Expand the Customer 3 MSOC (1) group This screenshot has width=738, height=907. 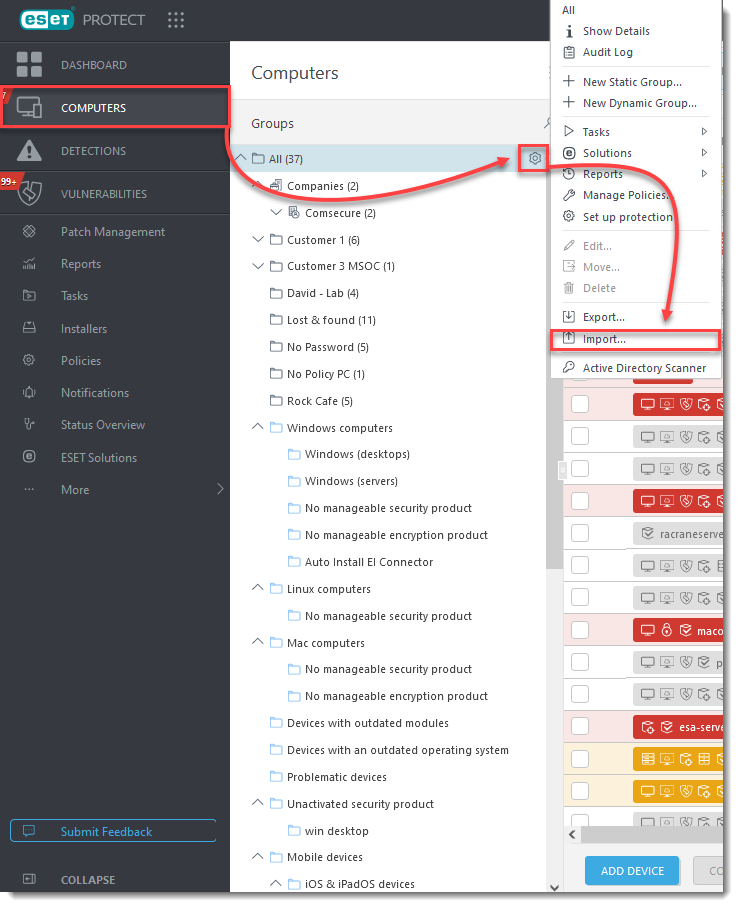click(258, 266)
